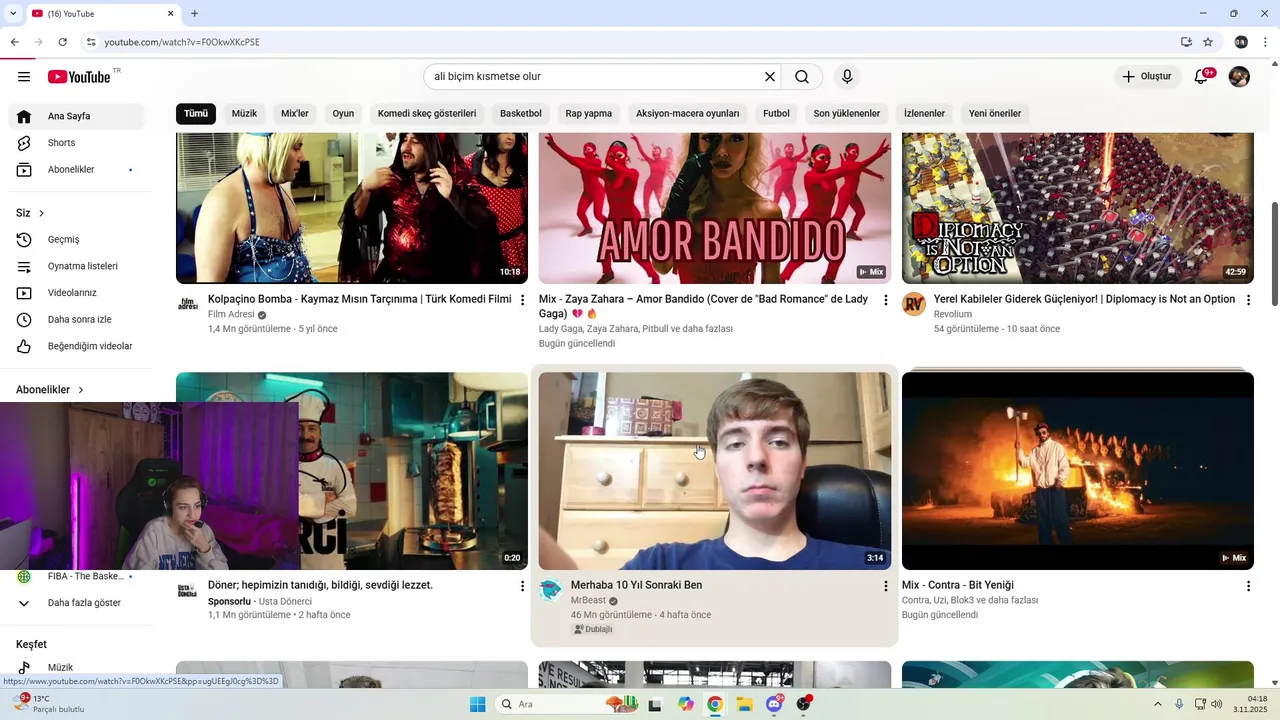This screenshot has width=1280, height=720.
Task: Click the Merhaba 10 Yıl Sonraki Ben title
Action: pyautogui.click(x=636, y=585)
